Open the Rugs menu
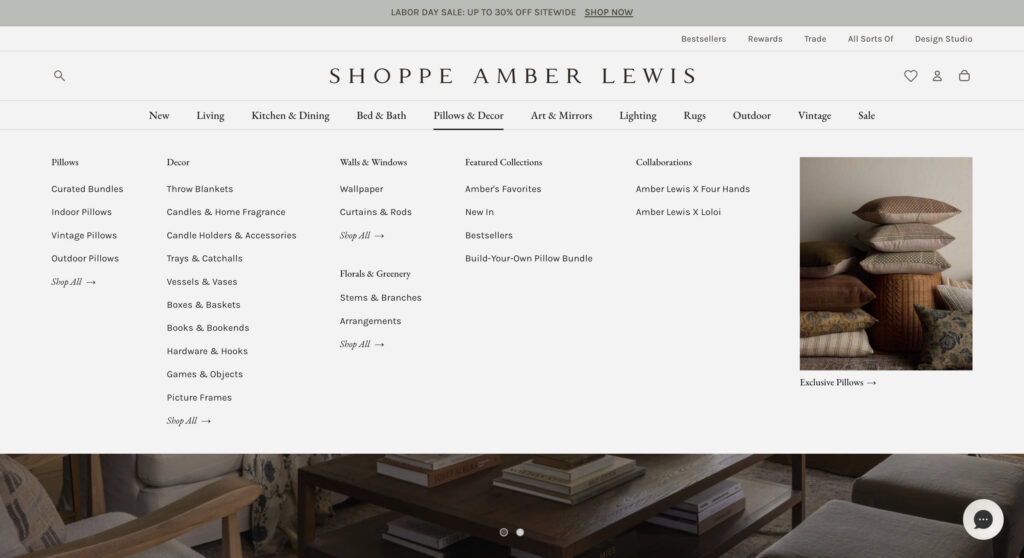 pos(694,116)
